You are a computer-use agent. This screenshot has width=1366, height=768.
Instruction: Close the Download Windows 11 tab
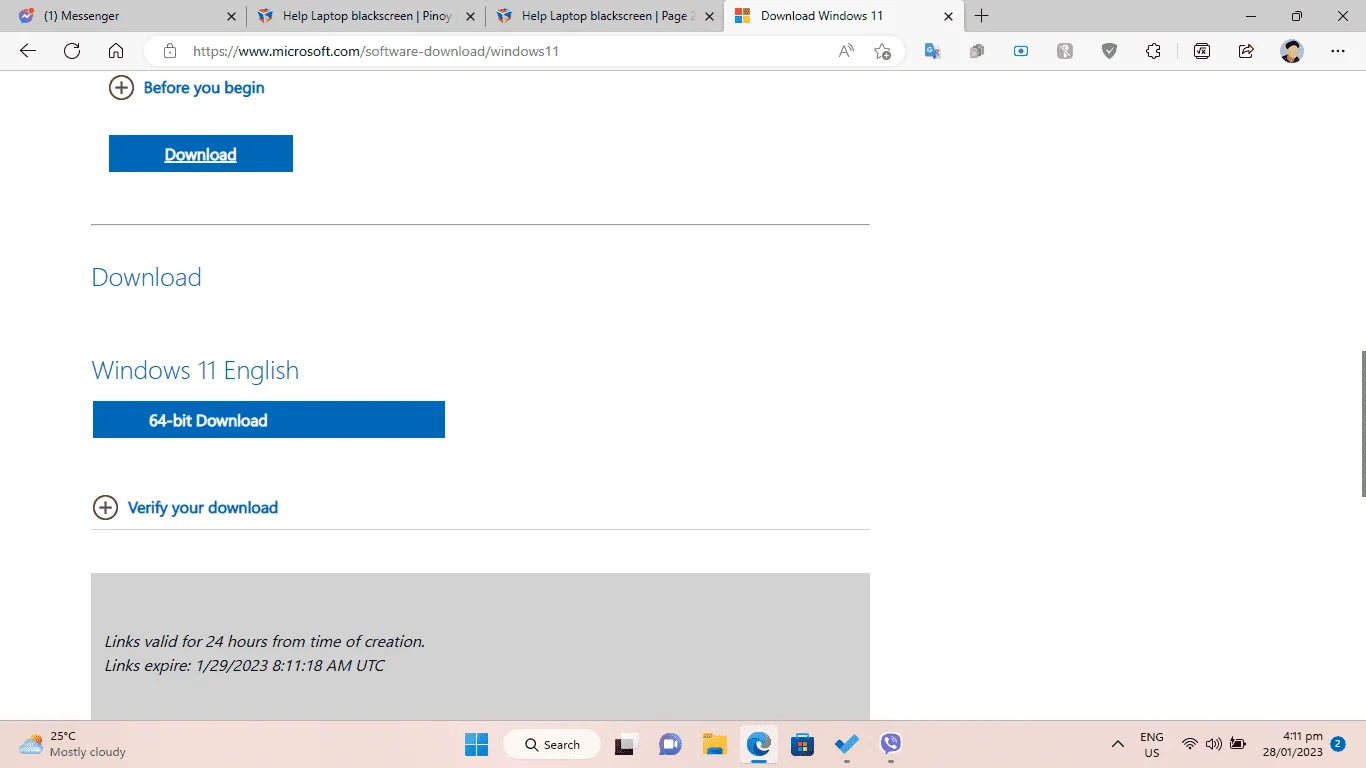pos(948,16)
